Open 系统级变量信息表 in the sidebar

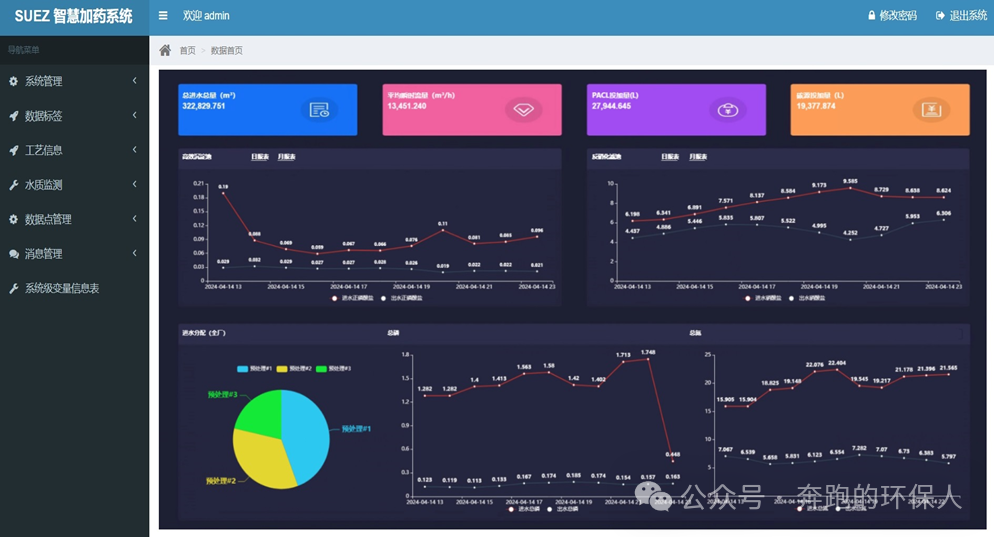coord(61,288)
